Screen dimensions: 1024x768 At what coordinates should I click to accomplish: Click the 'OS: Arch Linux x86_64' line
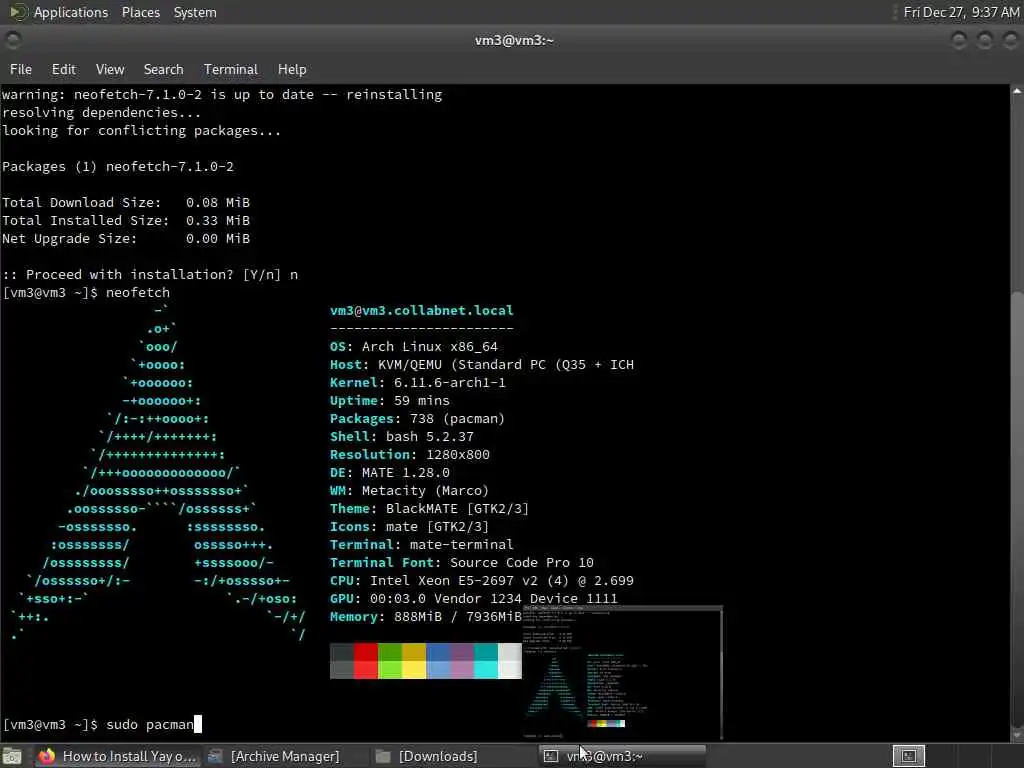click(x=413, y=347)
